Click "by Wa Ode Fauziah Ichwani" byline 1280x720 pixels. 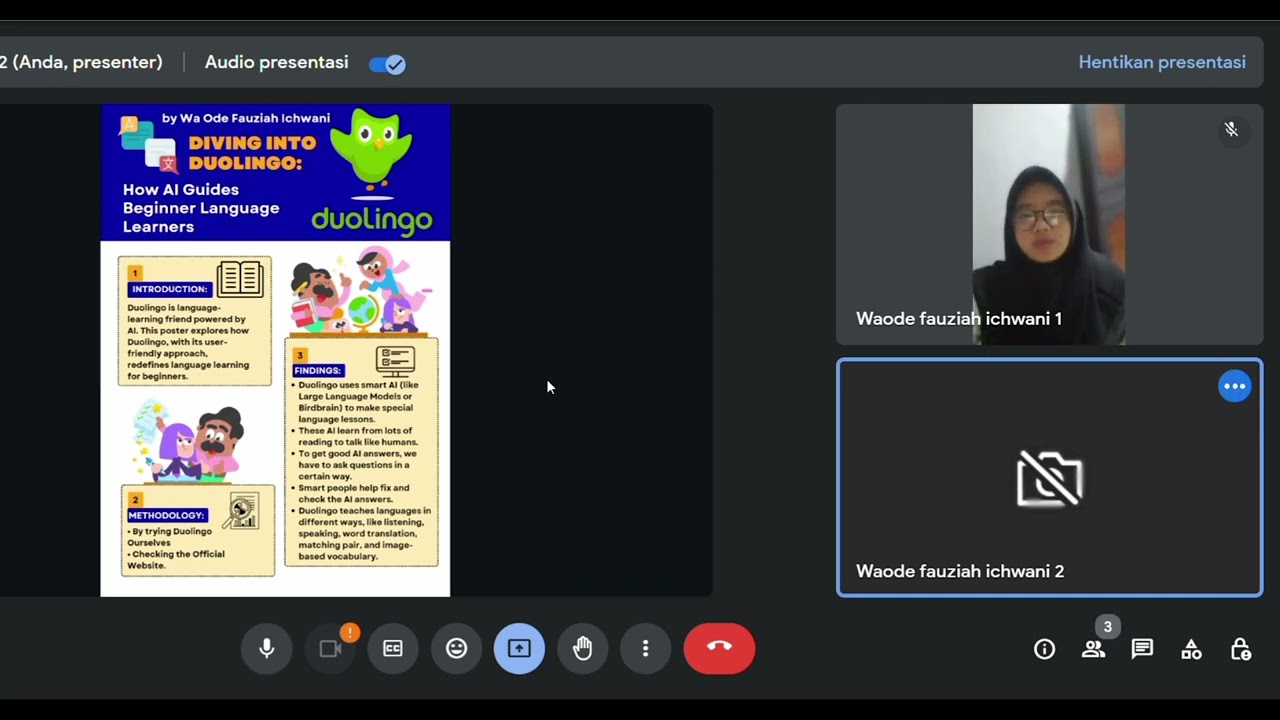(x=246, y=118)
